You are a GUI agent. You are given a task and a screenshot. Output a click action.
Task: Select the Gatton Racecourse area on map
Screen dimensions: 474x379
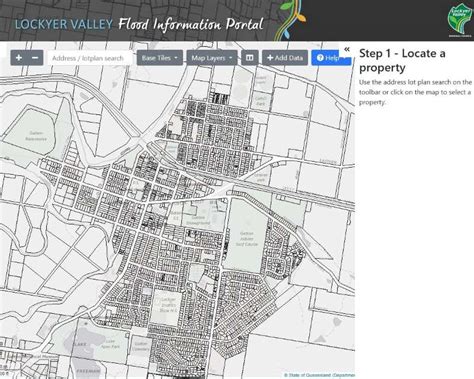(x=36, y=136)
